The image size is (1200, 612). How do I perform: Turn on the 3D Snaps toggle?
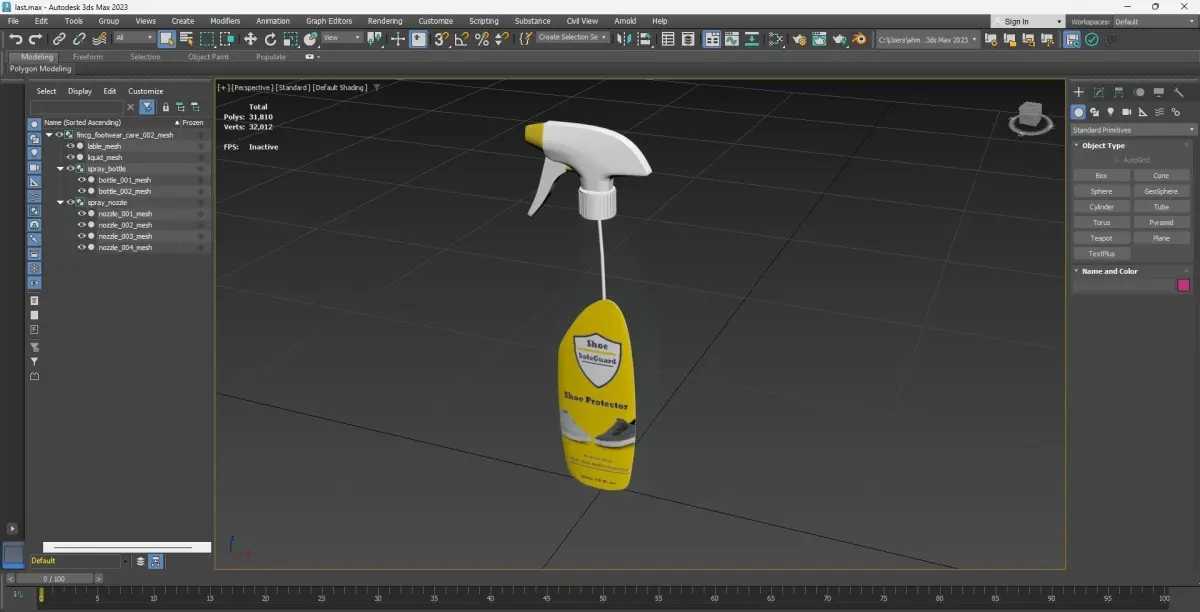(x=441, y=39)
